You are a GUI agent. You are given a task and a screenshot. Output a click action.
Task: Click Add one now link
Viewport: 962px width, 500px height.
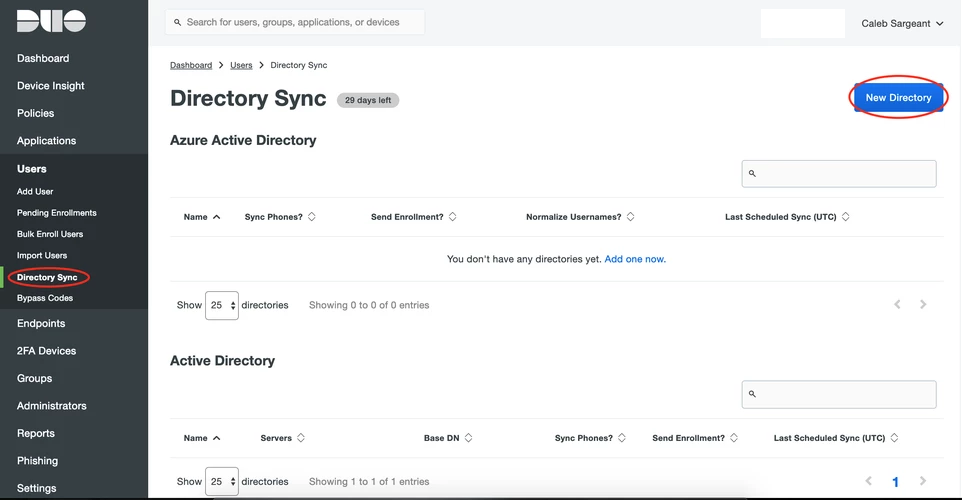pyautogui.click(x=635, y=259)
